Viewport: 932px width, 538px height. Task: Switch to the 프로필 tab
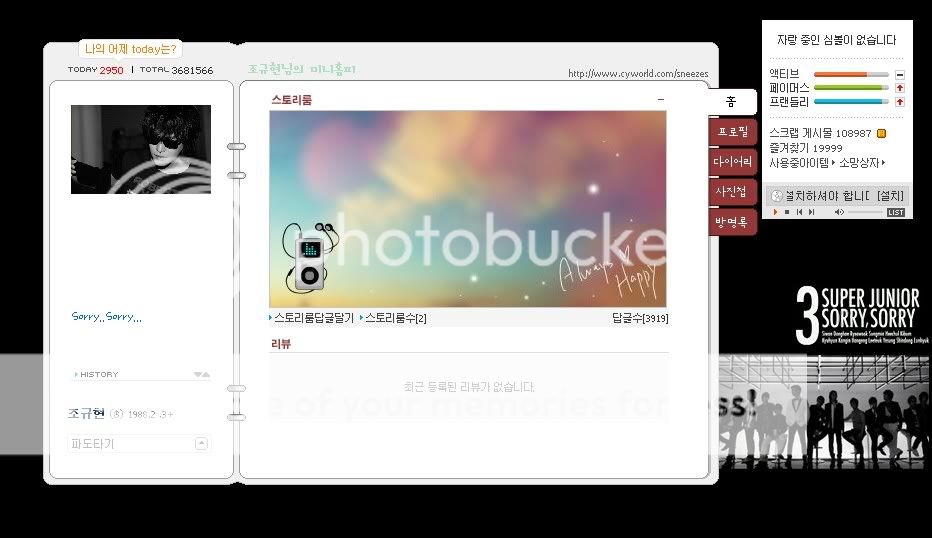[732, 132]
